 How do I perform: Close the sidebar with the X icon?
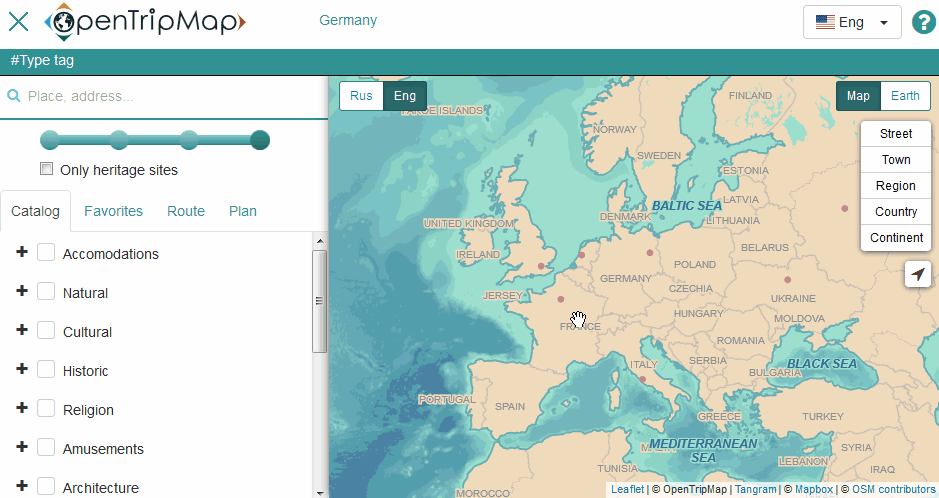coord(18,21)
